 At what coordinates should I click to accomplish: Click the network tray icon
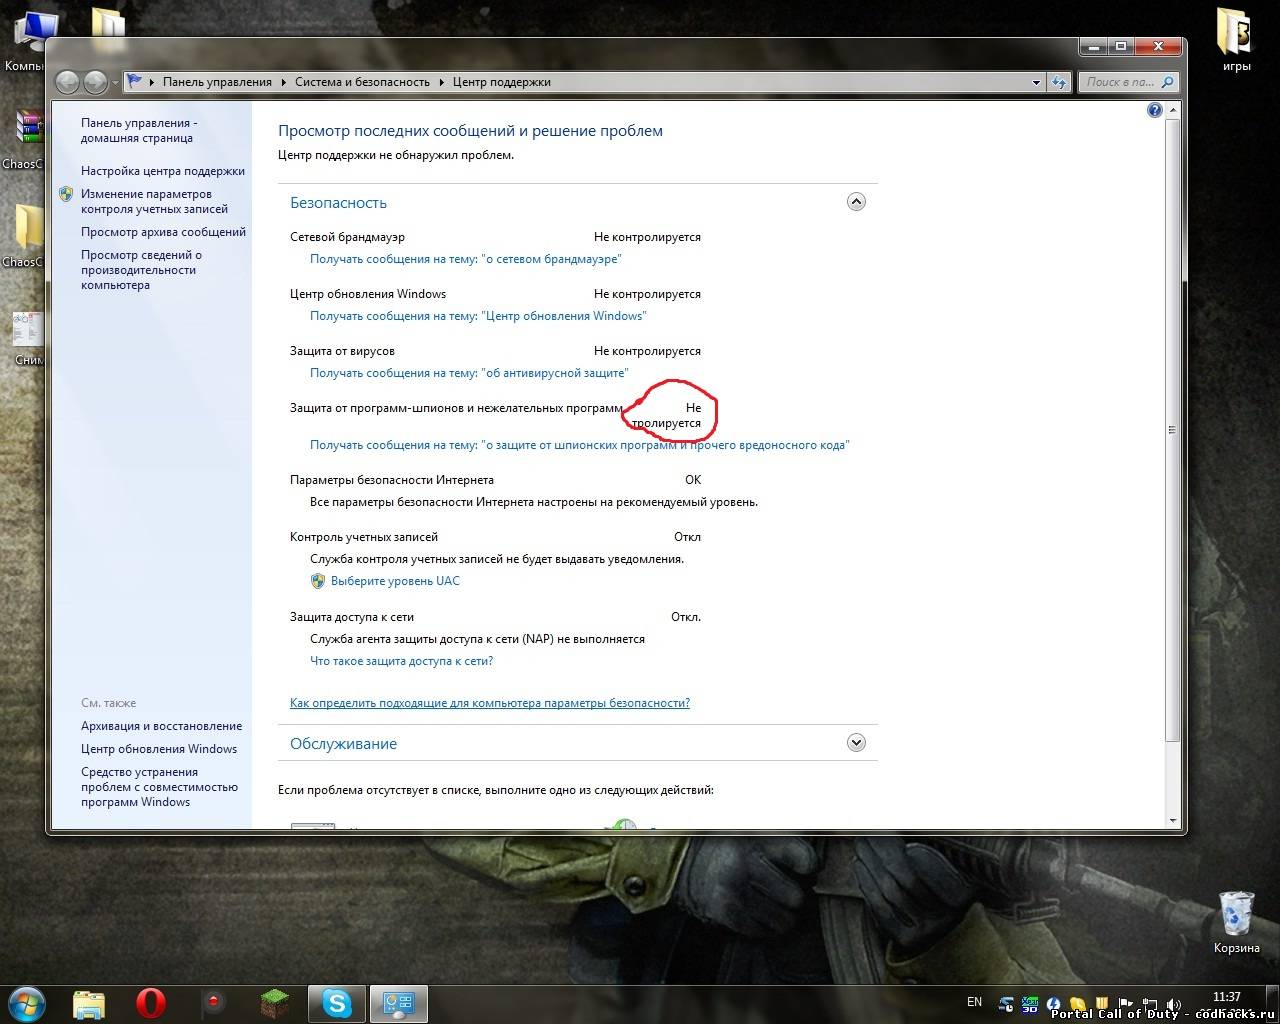point(1150,1003)
